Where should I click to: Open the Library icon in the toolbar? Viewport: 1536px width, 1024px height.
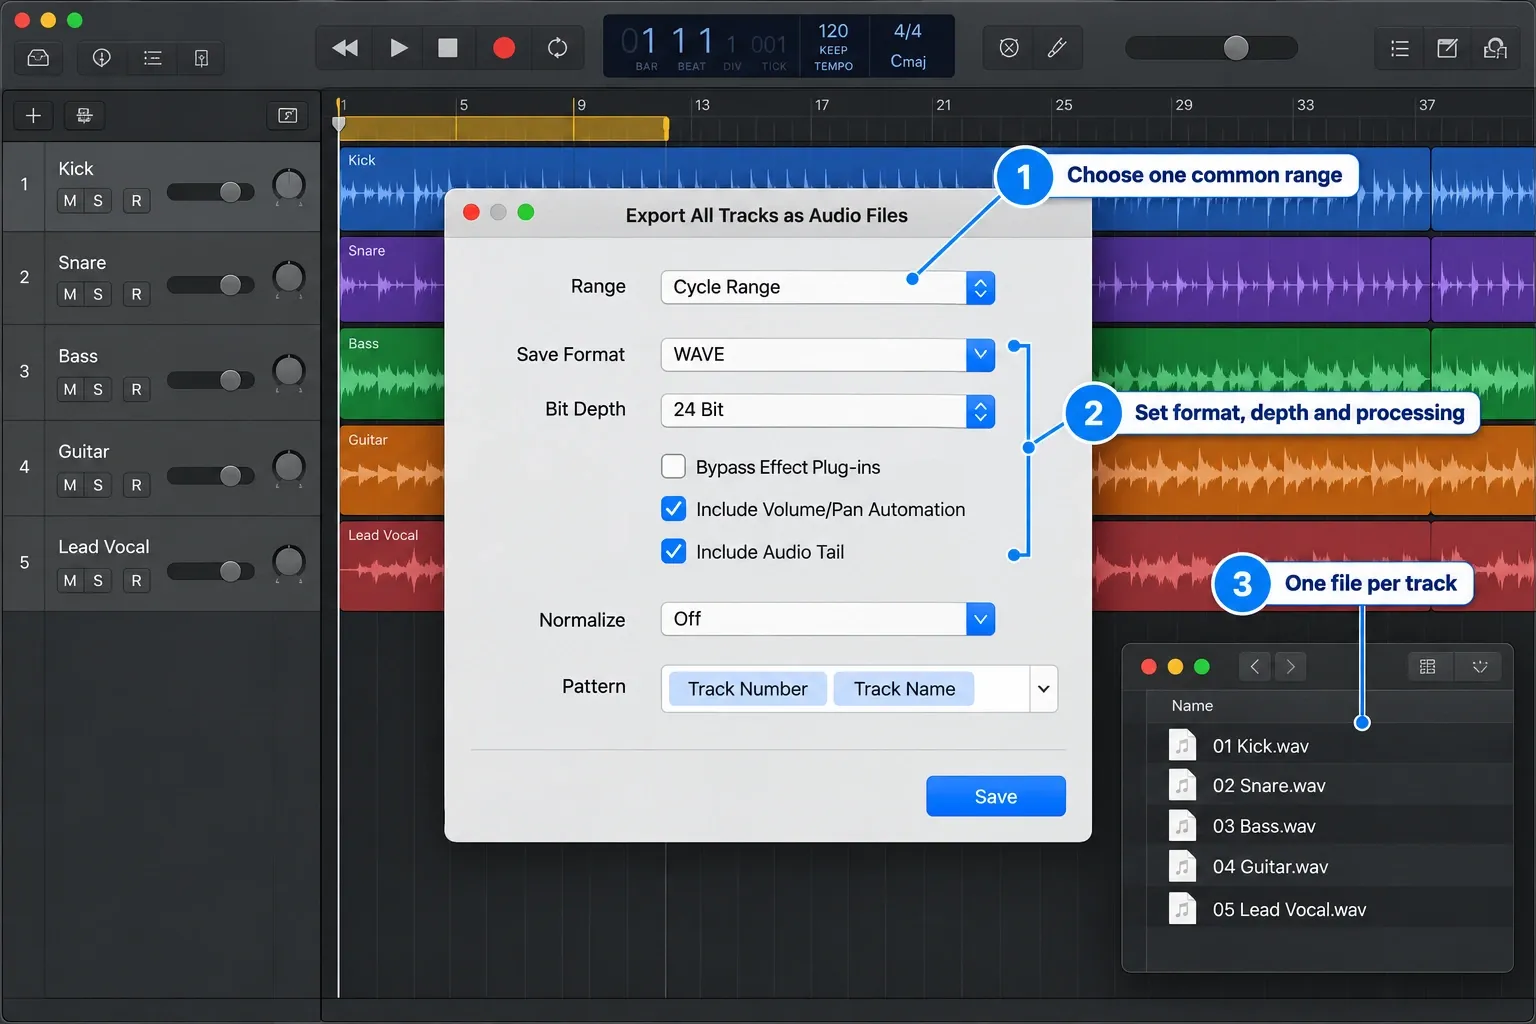38,58
